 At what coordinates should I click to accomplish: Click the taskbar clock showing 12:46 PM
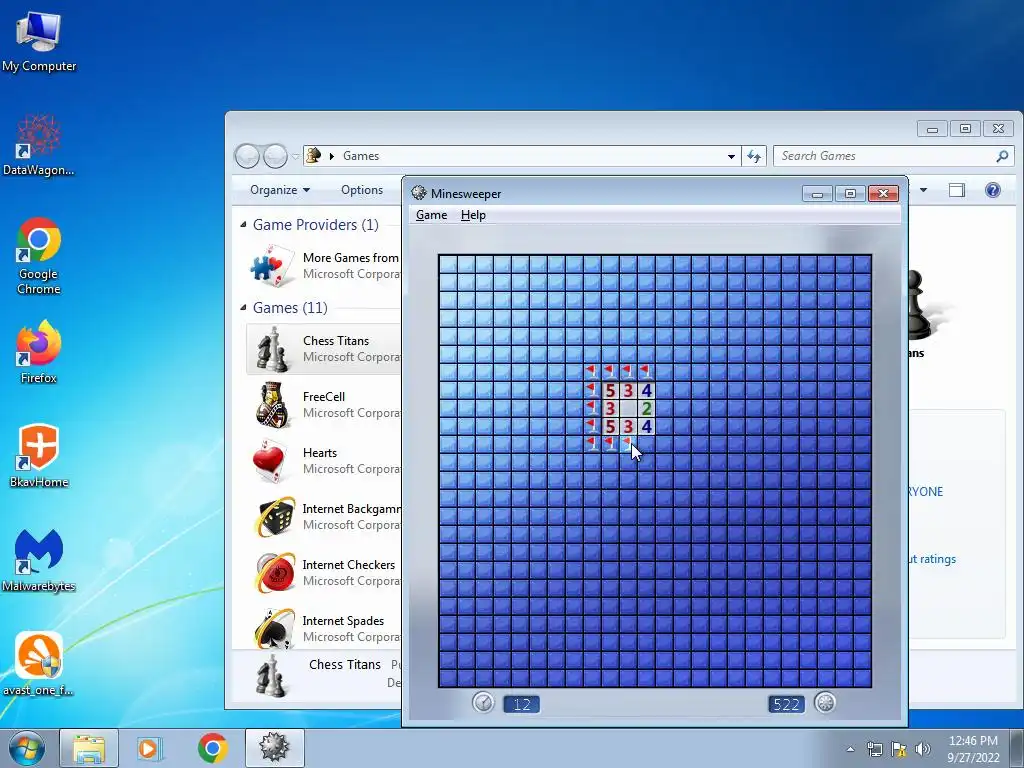973,749
